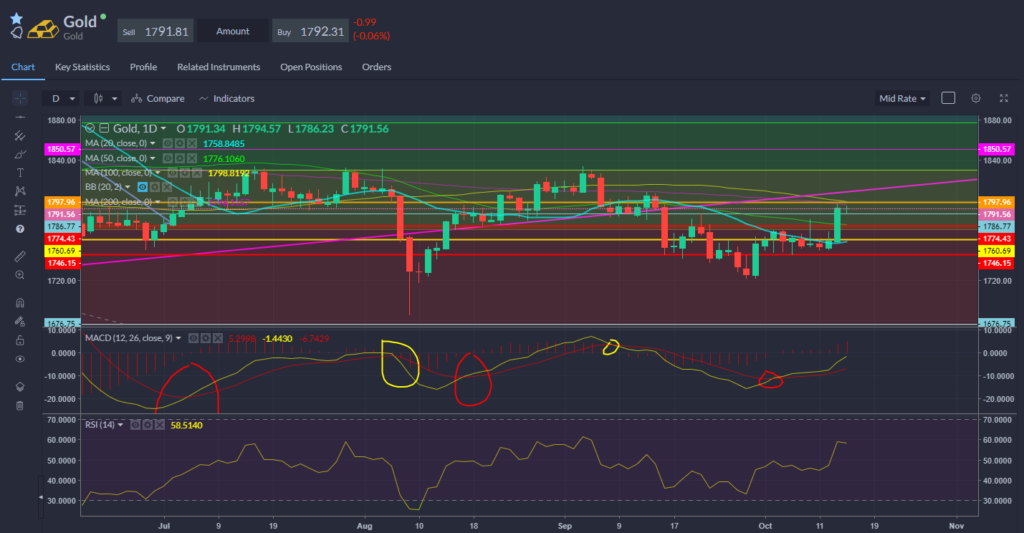Switch to the Chart tab
Image resolution: width=1024 pixels, height=533 pixels.
click(x=23, y=67)
